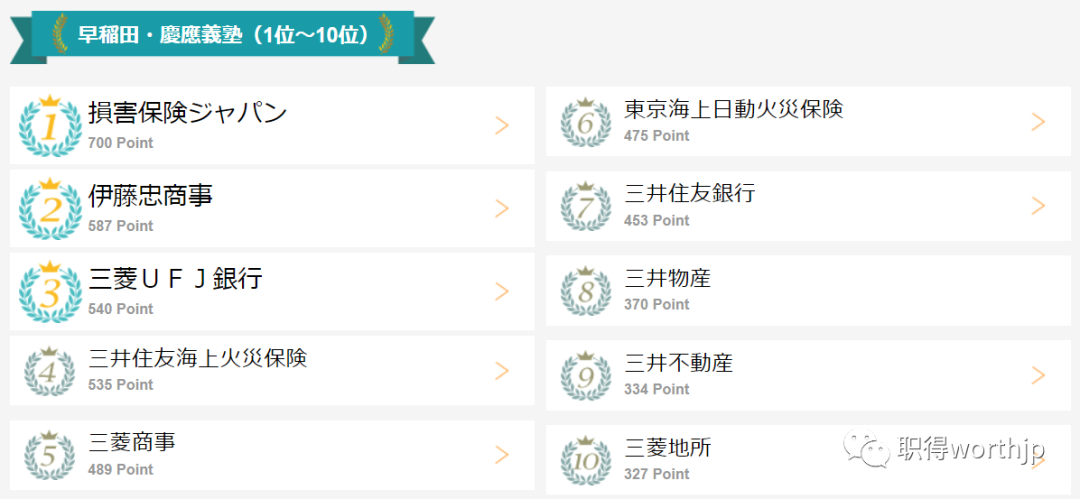
Task: Open the 三菱地所 entry
Action: click(x=809, y=460)
